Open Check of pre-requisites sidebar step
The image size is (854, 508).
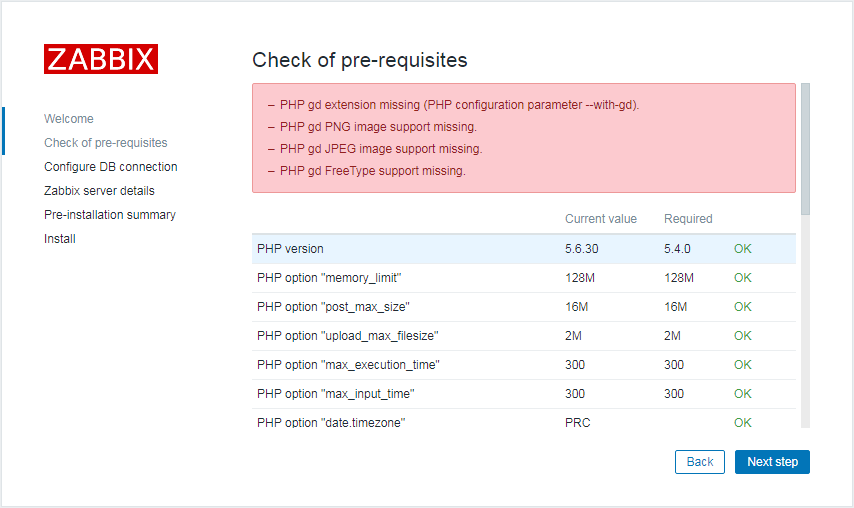click(106, 143)
